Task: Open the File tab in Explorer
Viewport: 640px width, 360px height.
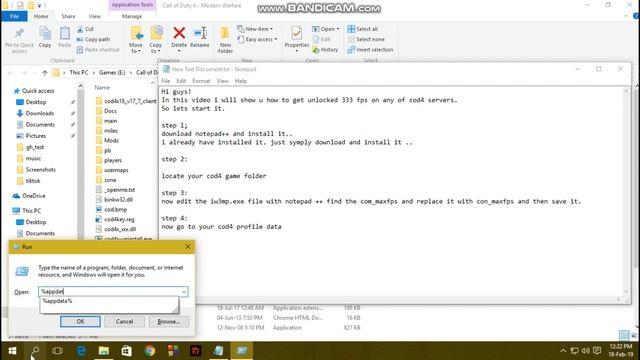Action: 14,16
